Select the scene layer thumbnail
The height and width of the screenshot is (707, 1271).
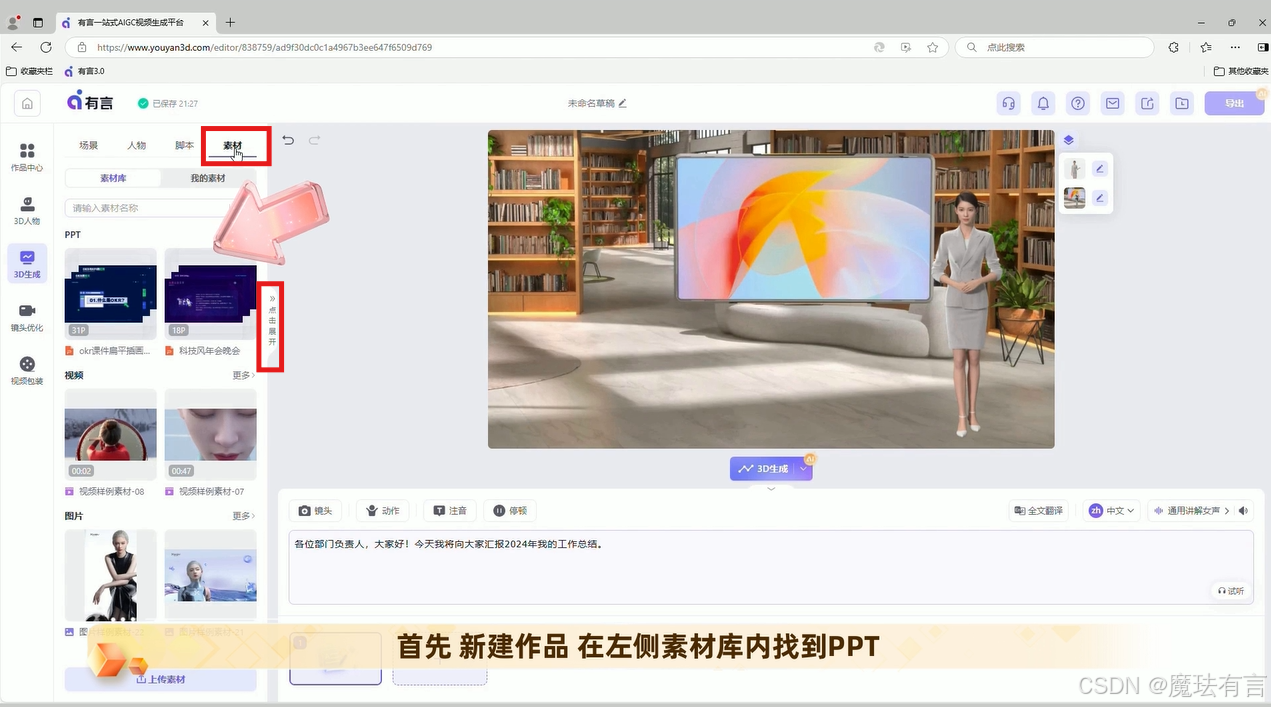1075,198
